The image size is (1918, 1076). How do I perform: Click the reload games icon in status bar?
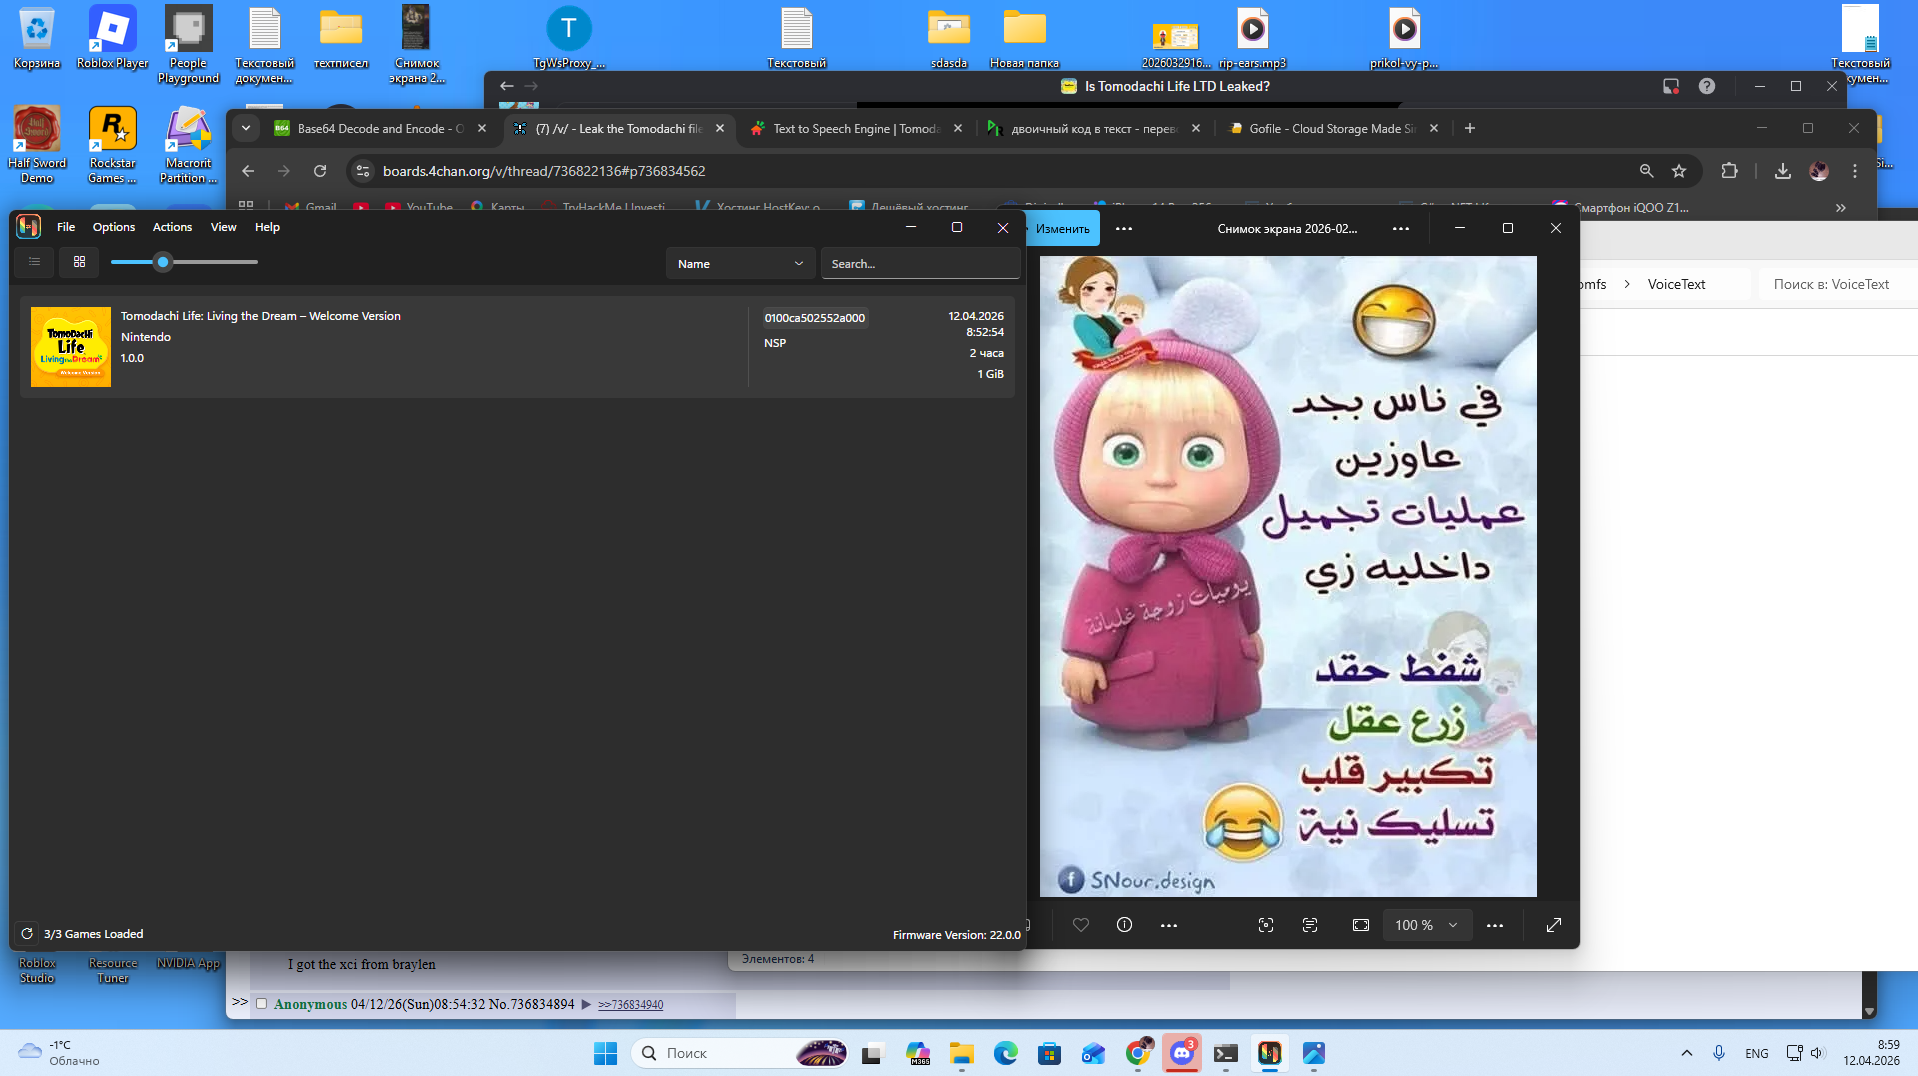pos(27,934)
